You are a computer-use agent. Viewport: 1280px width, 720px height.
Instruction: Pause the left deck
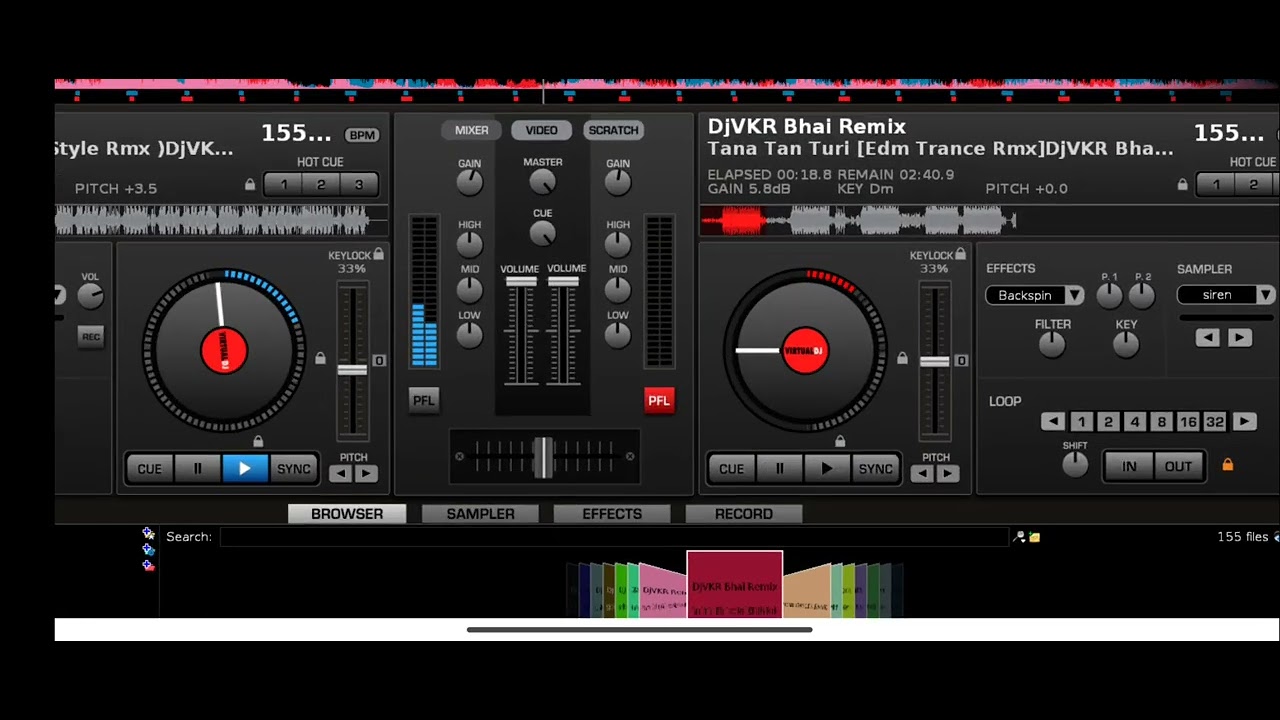[197, 469]
